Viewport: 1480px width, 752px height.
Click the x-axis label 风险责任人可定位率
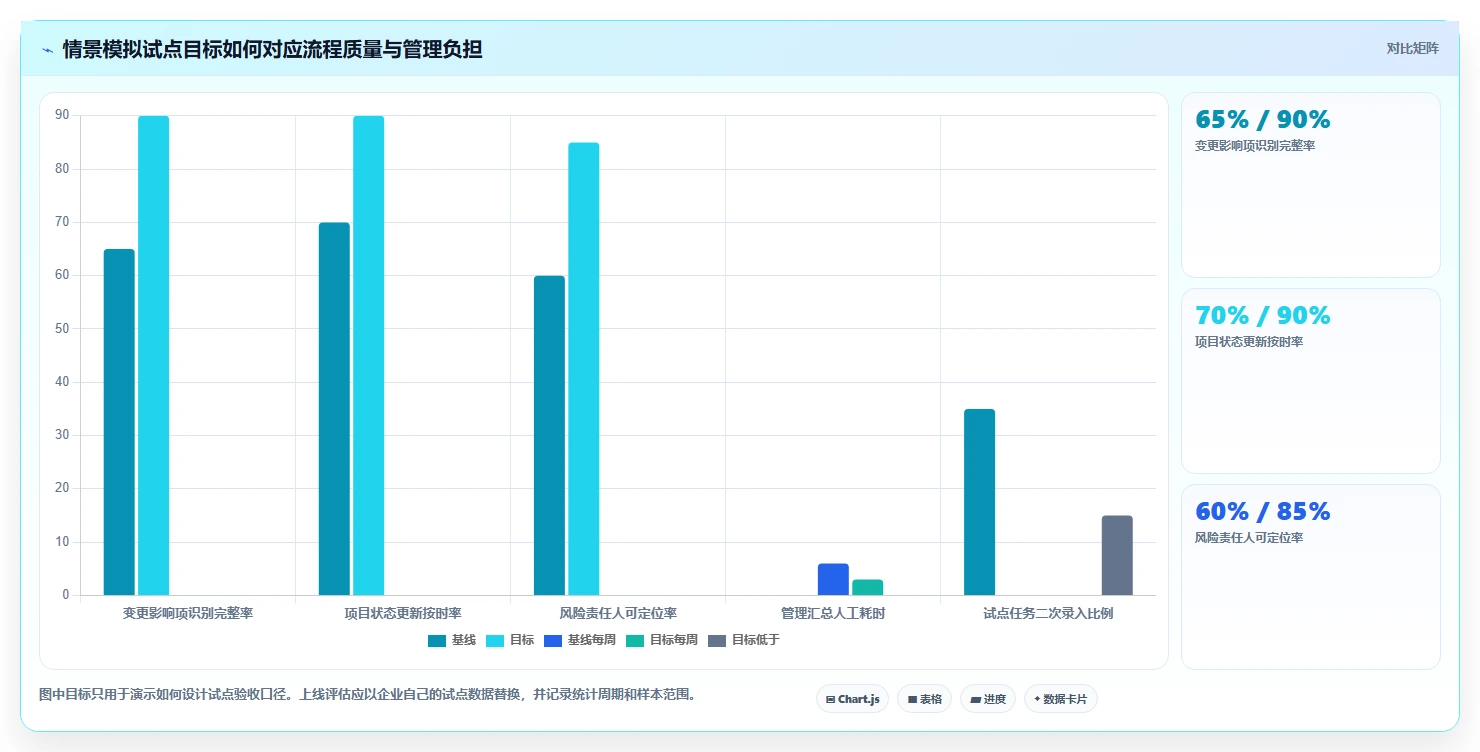click(618, 613)
